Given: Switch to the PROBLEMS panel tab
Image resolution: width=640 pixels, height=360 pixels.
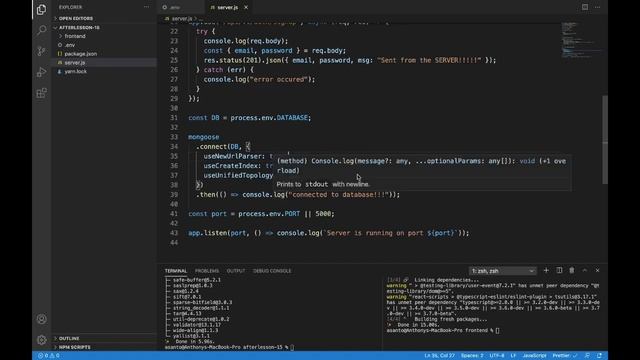Looking at the screenshot, I should [x=207, y=271].
